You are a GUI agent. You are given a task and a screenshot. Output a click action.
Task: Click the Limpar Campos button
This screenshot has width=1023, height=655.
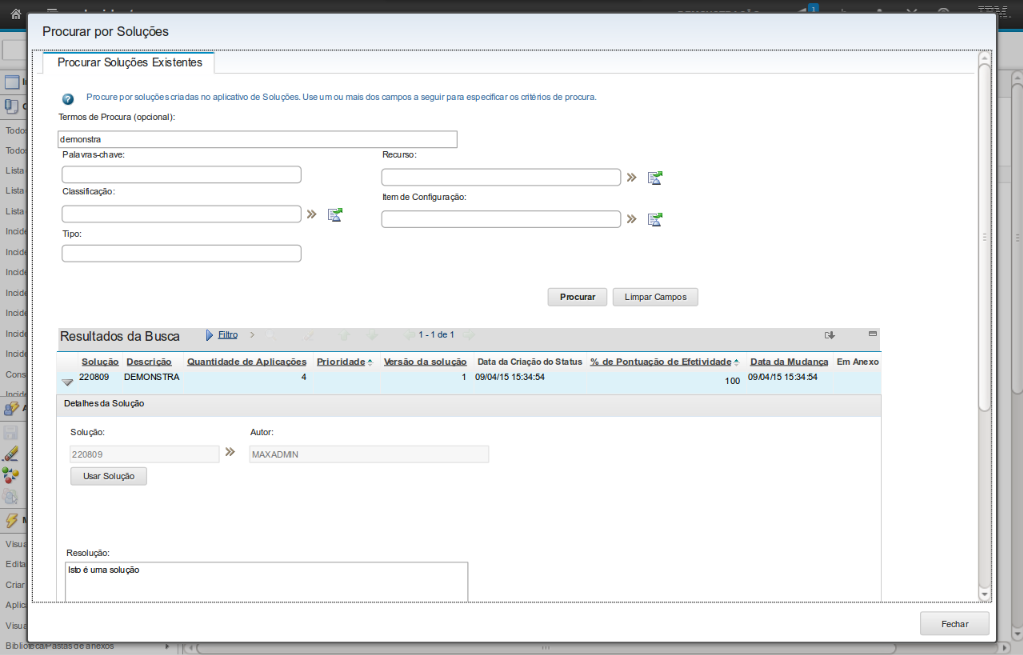click(x=655, y=297)
